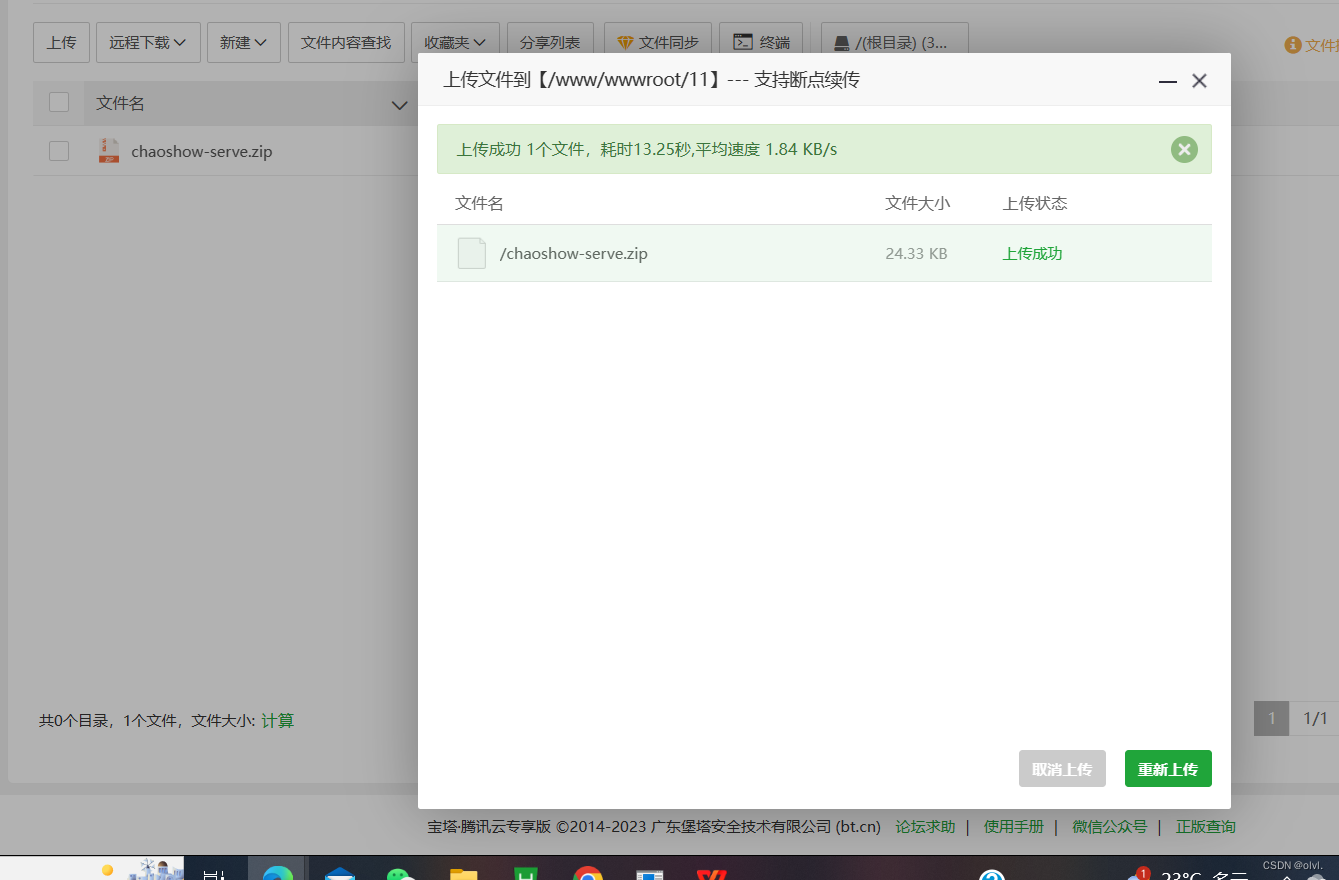Go to page 1 in pagination
Image resolution: width=1339 pixels, height=880 pixels.
pos(1272,718)
